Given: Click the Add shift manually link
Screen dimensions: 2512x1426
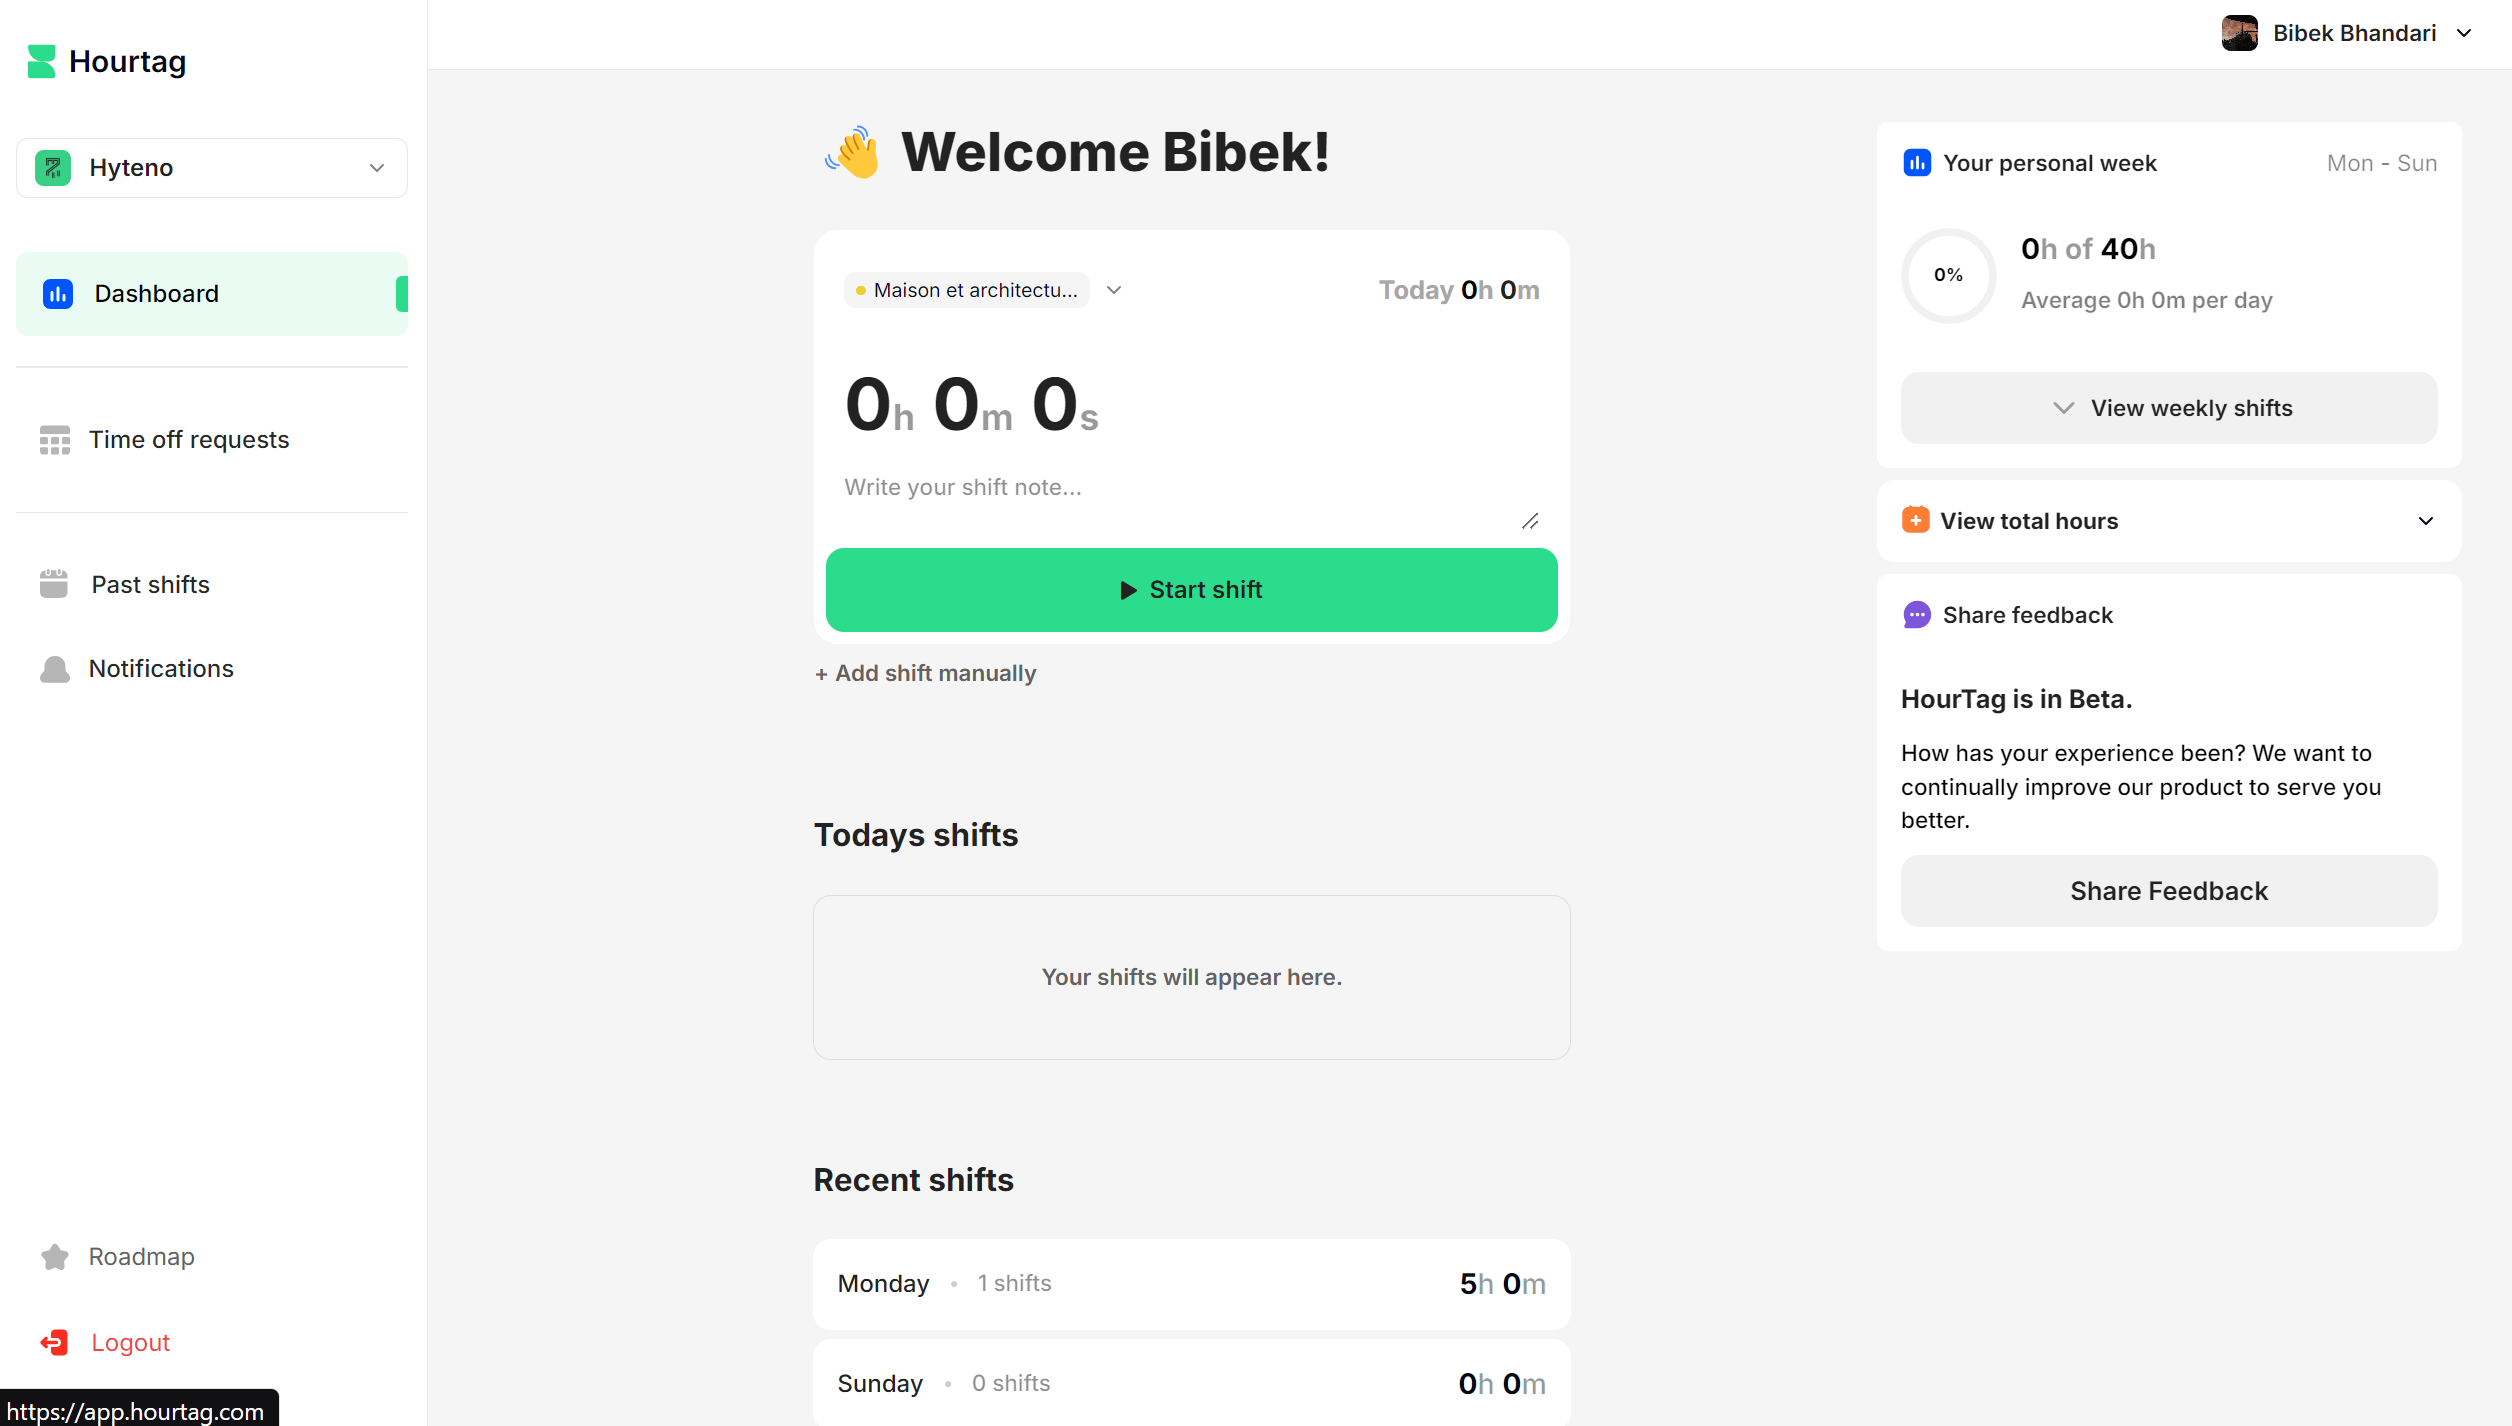Looking at the screenshot, I should [926, 673].
